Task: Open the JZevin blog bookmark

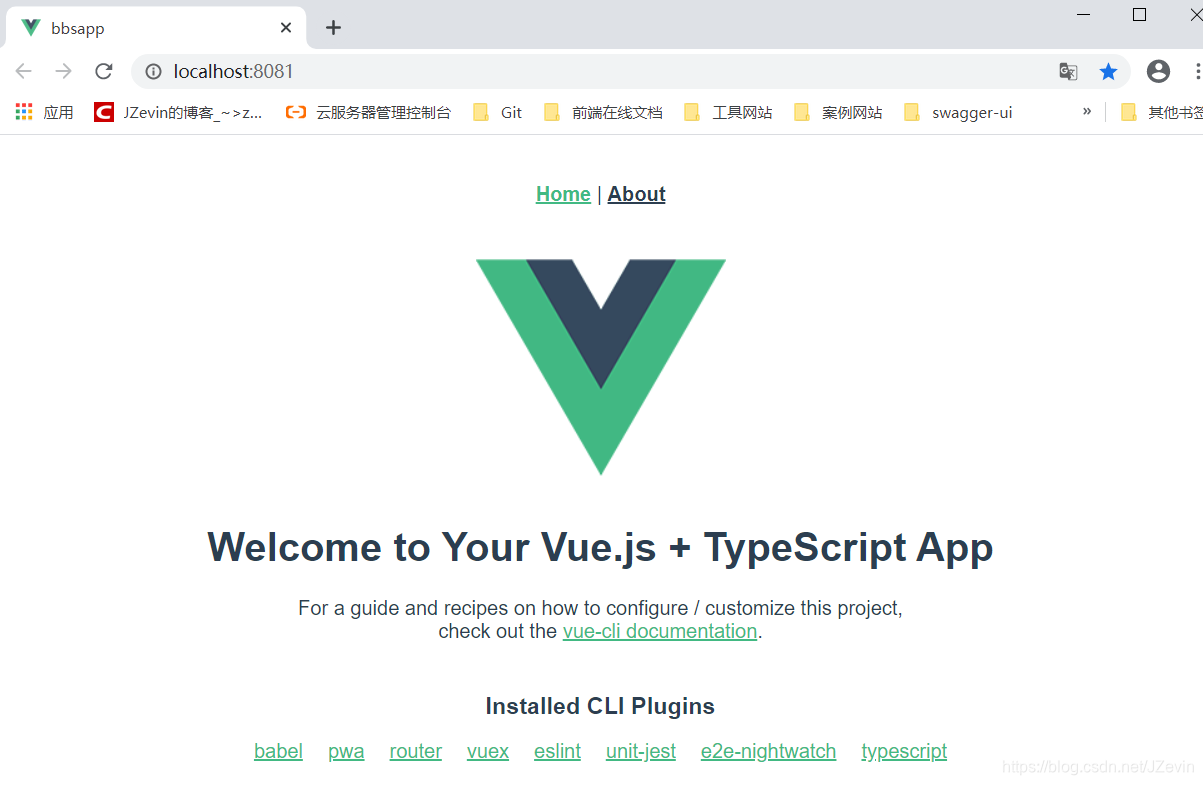Action: tap(178, 112)
